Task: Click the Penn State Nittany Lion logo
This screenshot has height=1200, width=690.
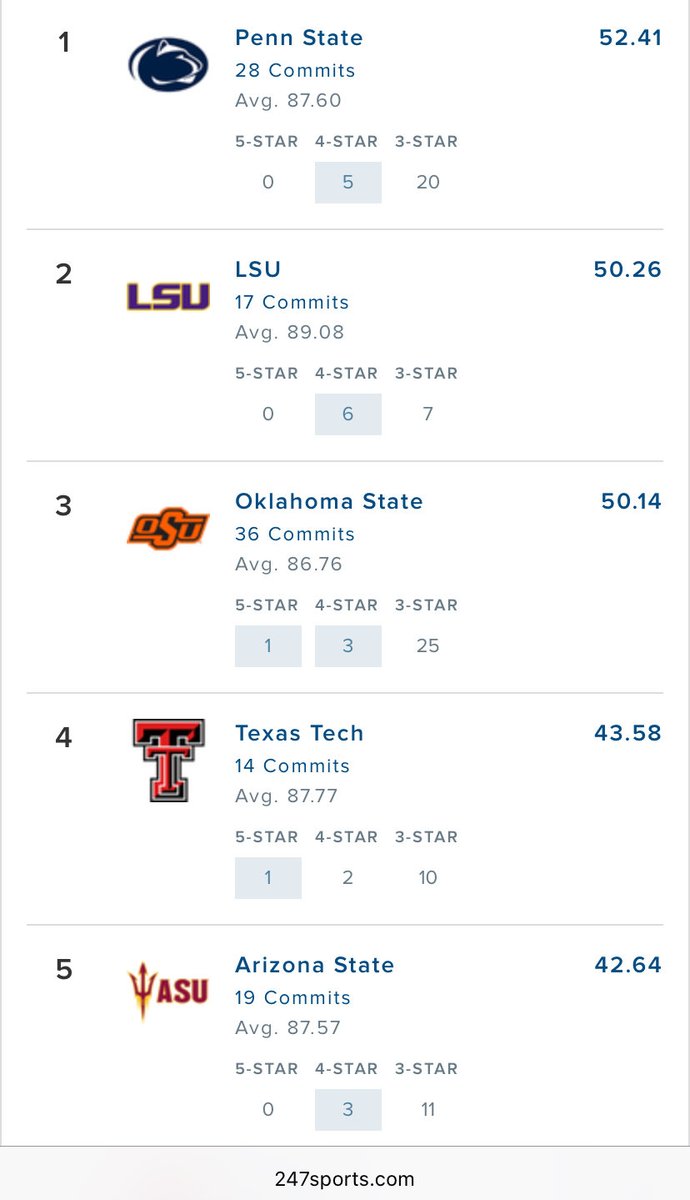Action: (168, 63)
